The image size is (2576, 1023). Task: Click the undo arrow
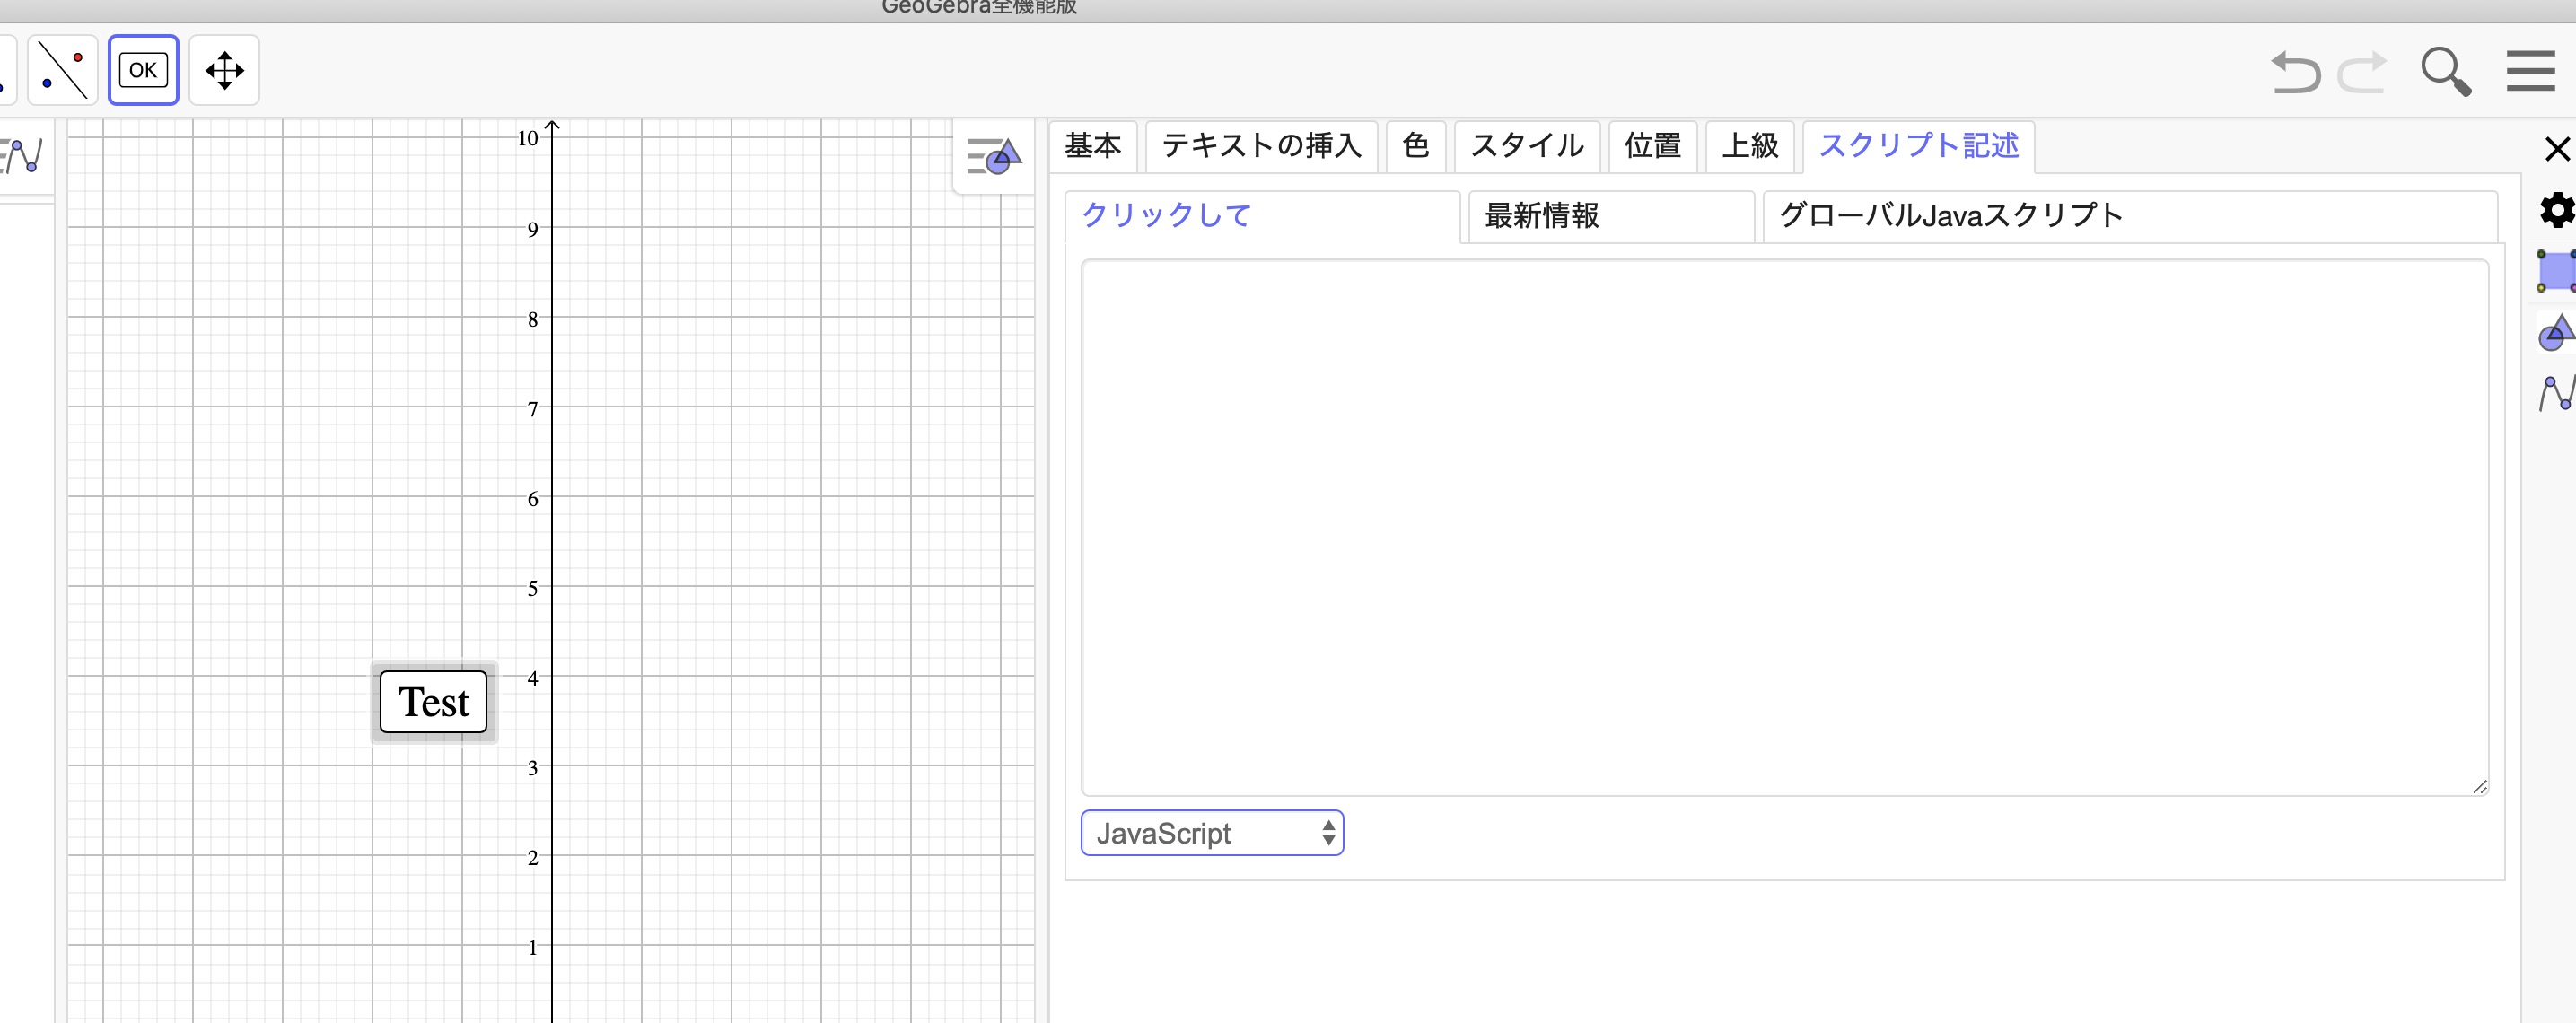click(x=2295, y=70)
